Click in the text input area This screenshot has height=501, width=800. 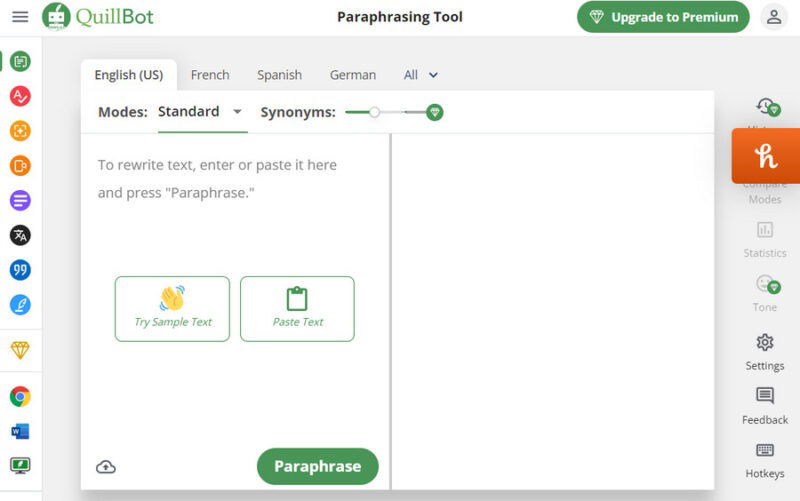click(235, 204)
